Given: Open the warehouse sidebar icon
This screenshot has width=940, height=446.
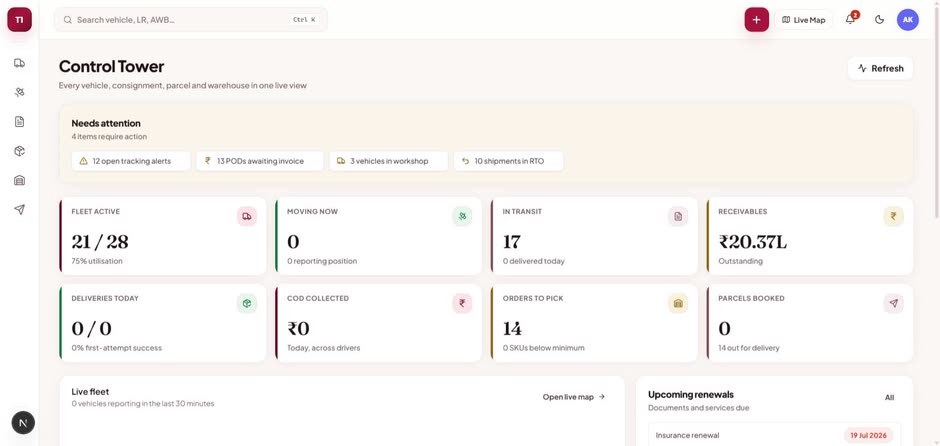Looking at the screenshot, I should 19,180.
